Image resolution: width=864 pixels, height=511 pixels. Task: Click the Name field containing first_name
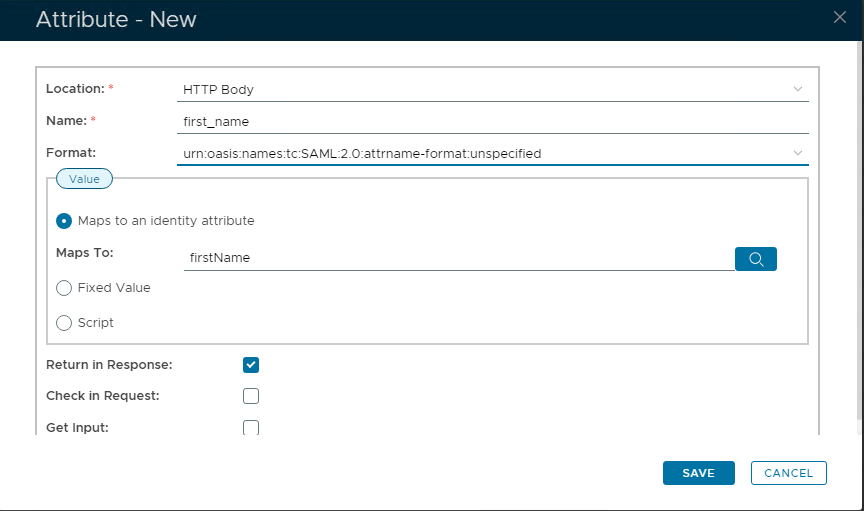pyautogui.click(x=492, y=121)
